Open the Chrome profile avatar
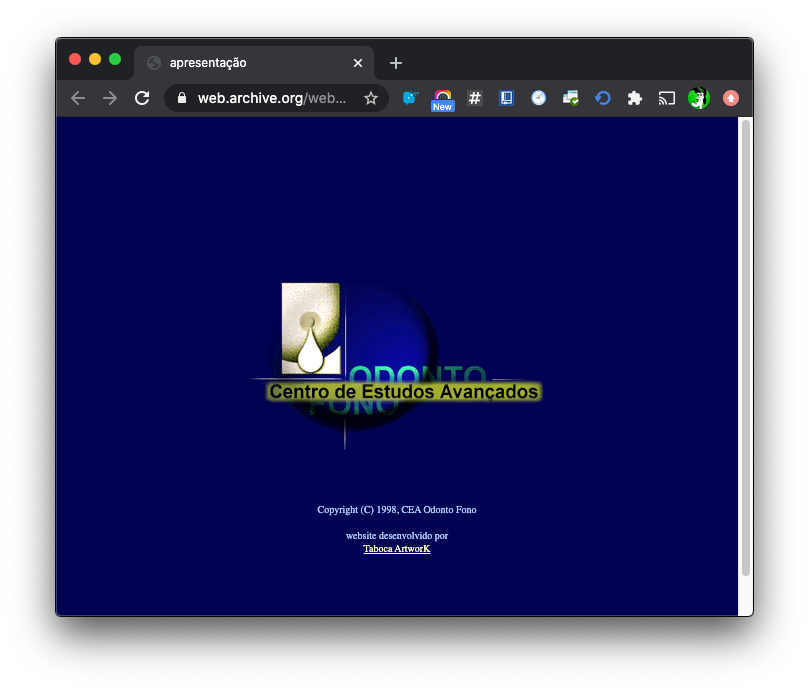809x690 pixels. (x=698, y=98)
